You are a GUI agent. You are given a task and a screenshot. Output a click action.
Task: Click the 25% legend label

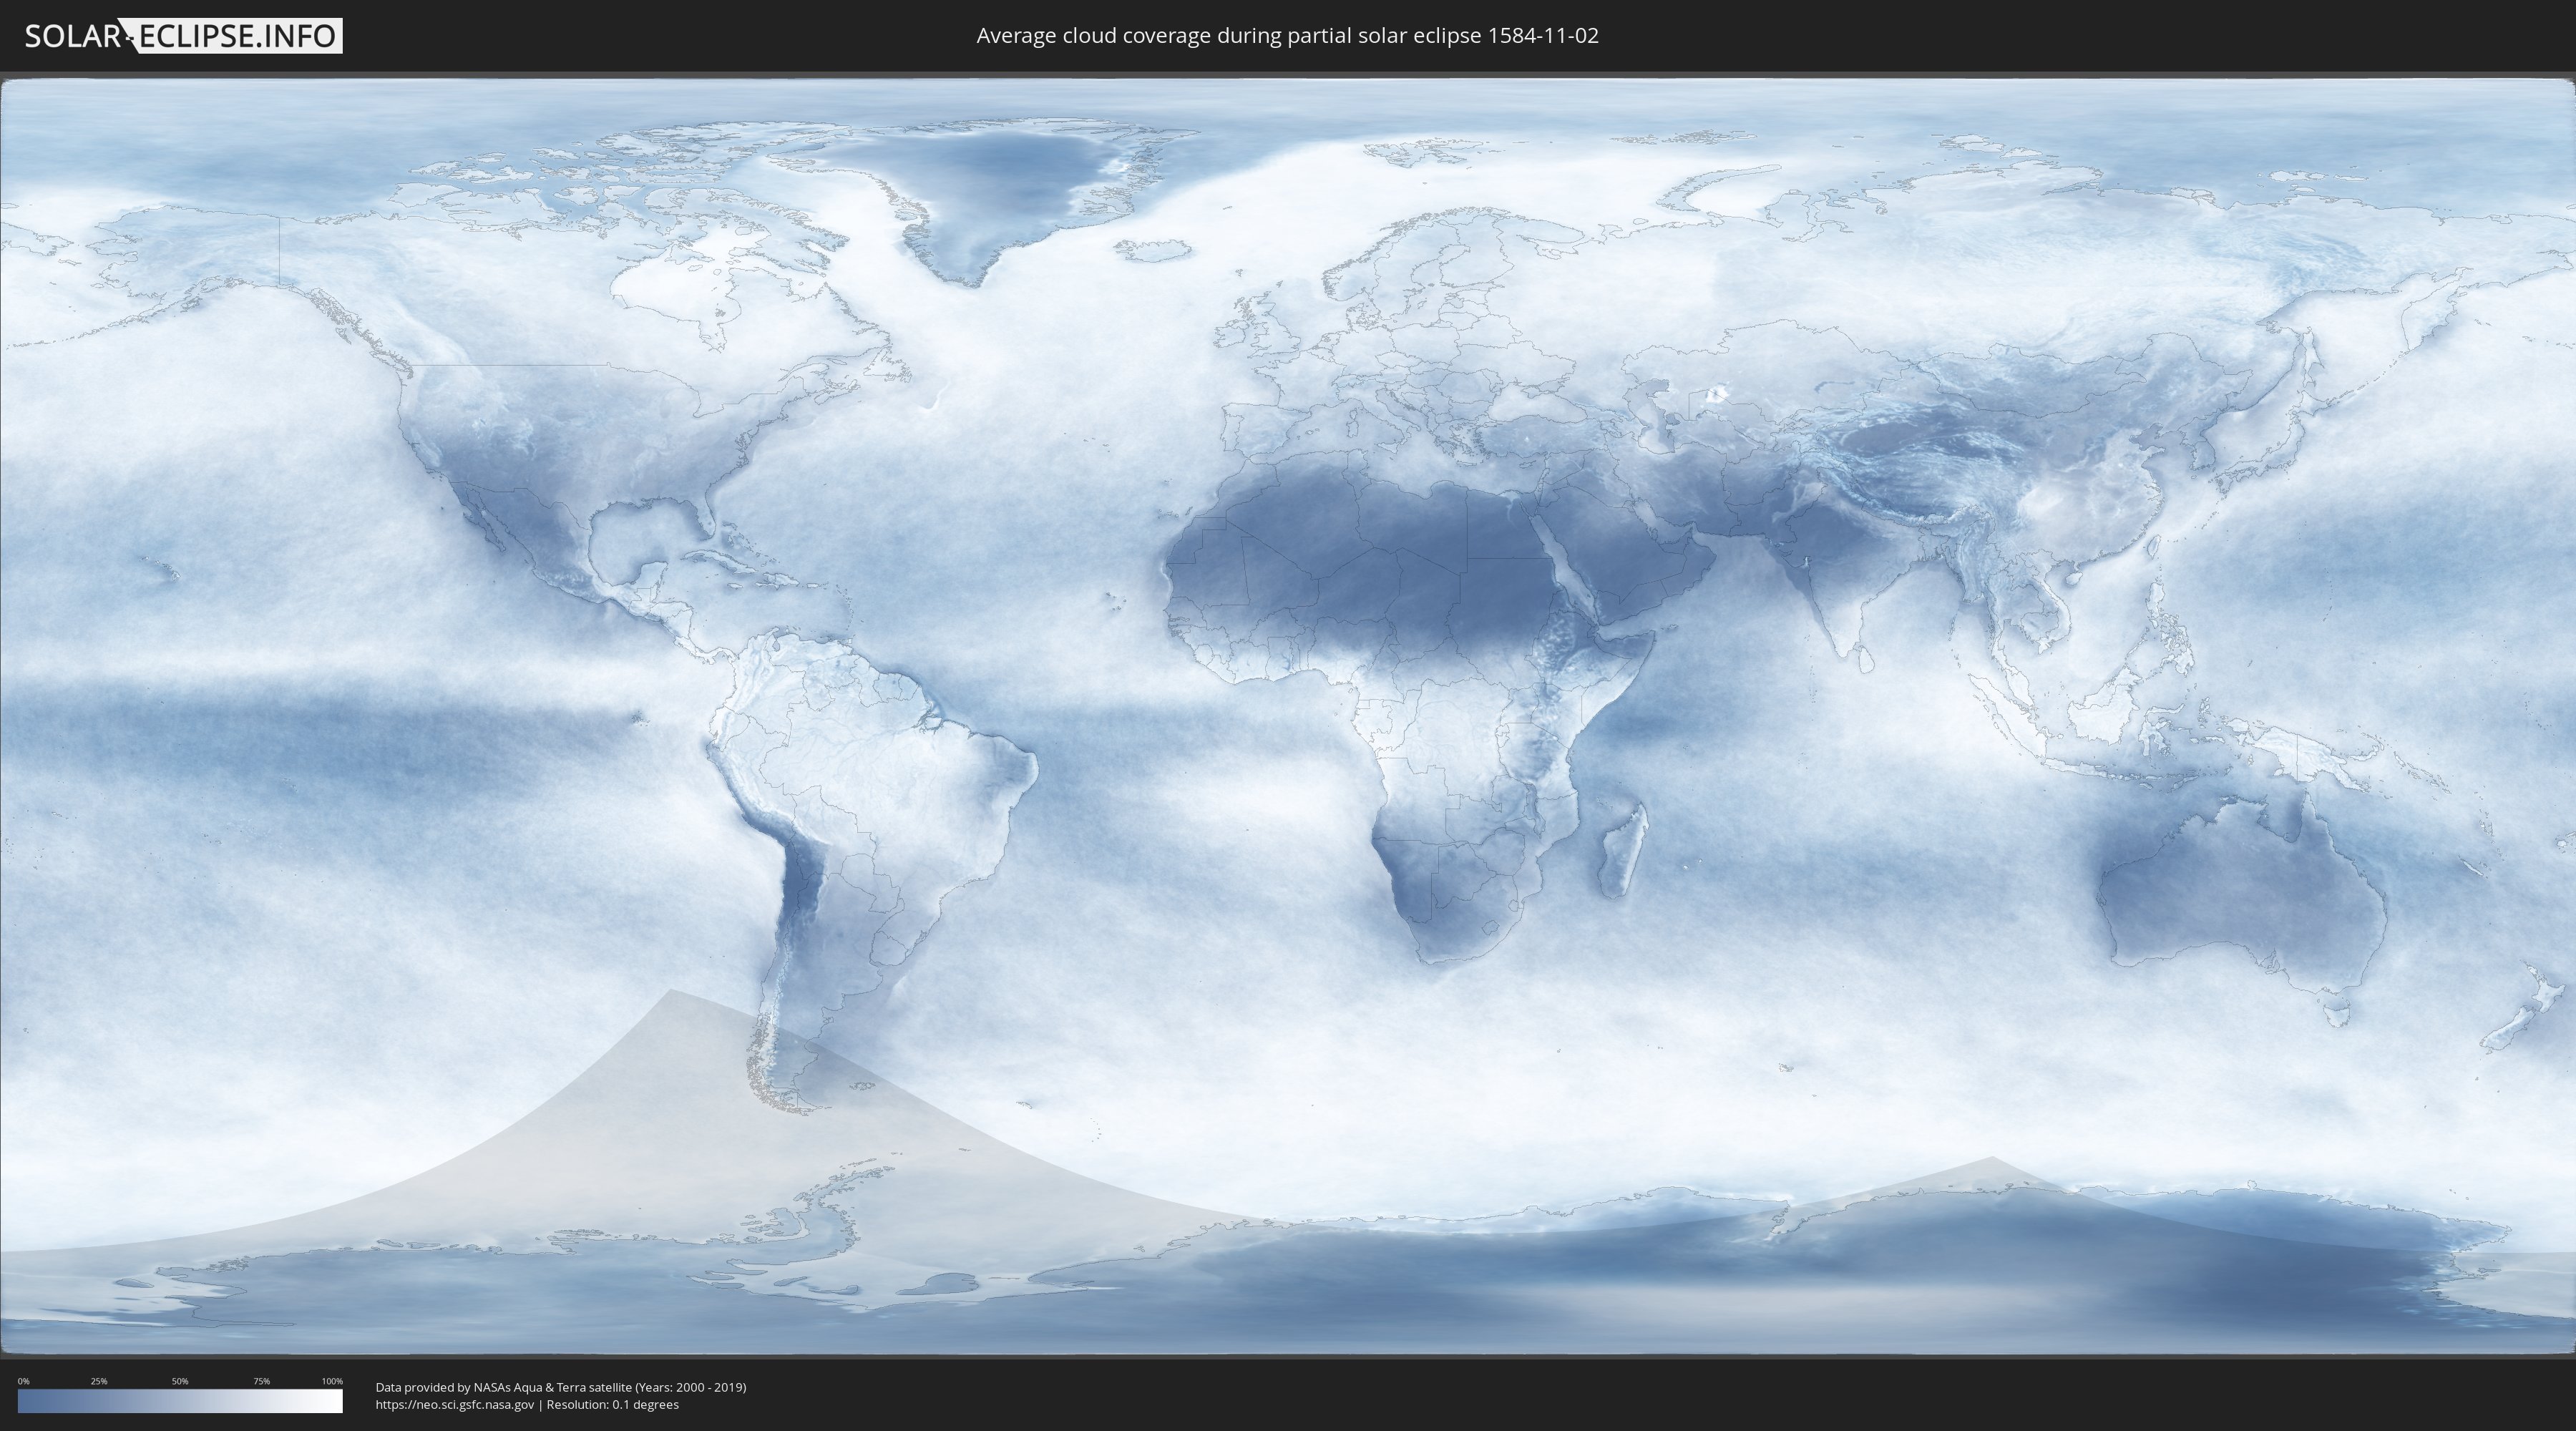[x=99, y=1381]
